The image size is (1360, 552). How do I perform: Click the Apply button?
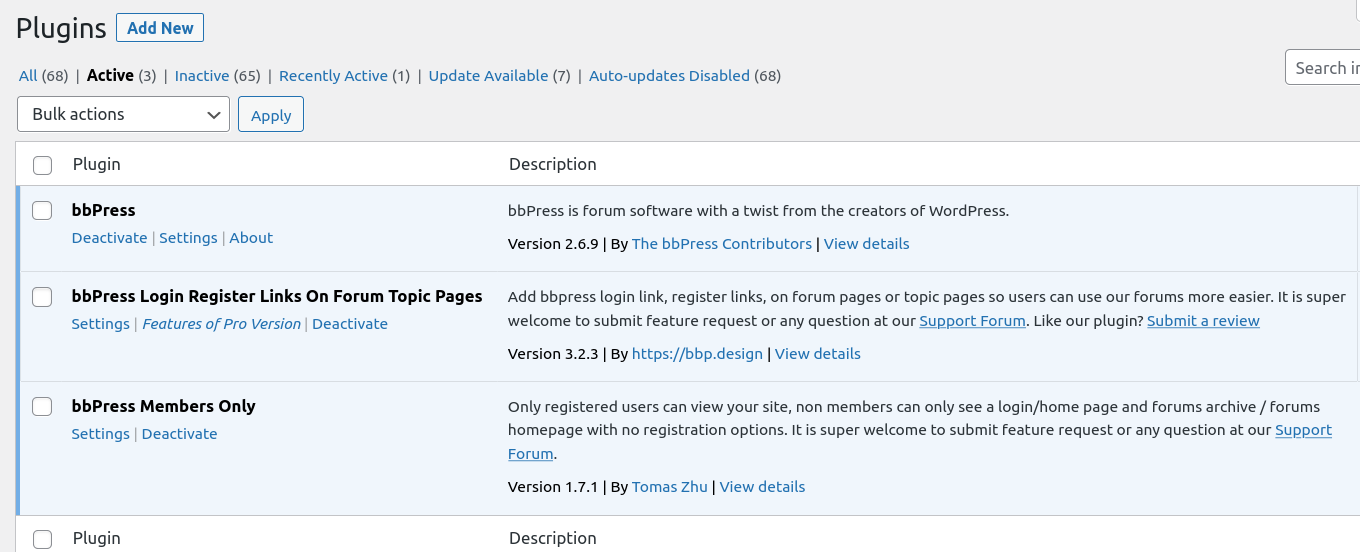click(271, 115)
